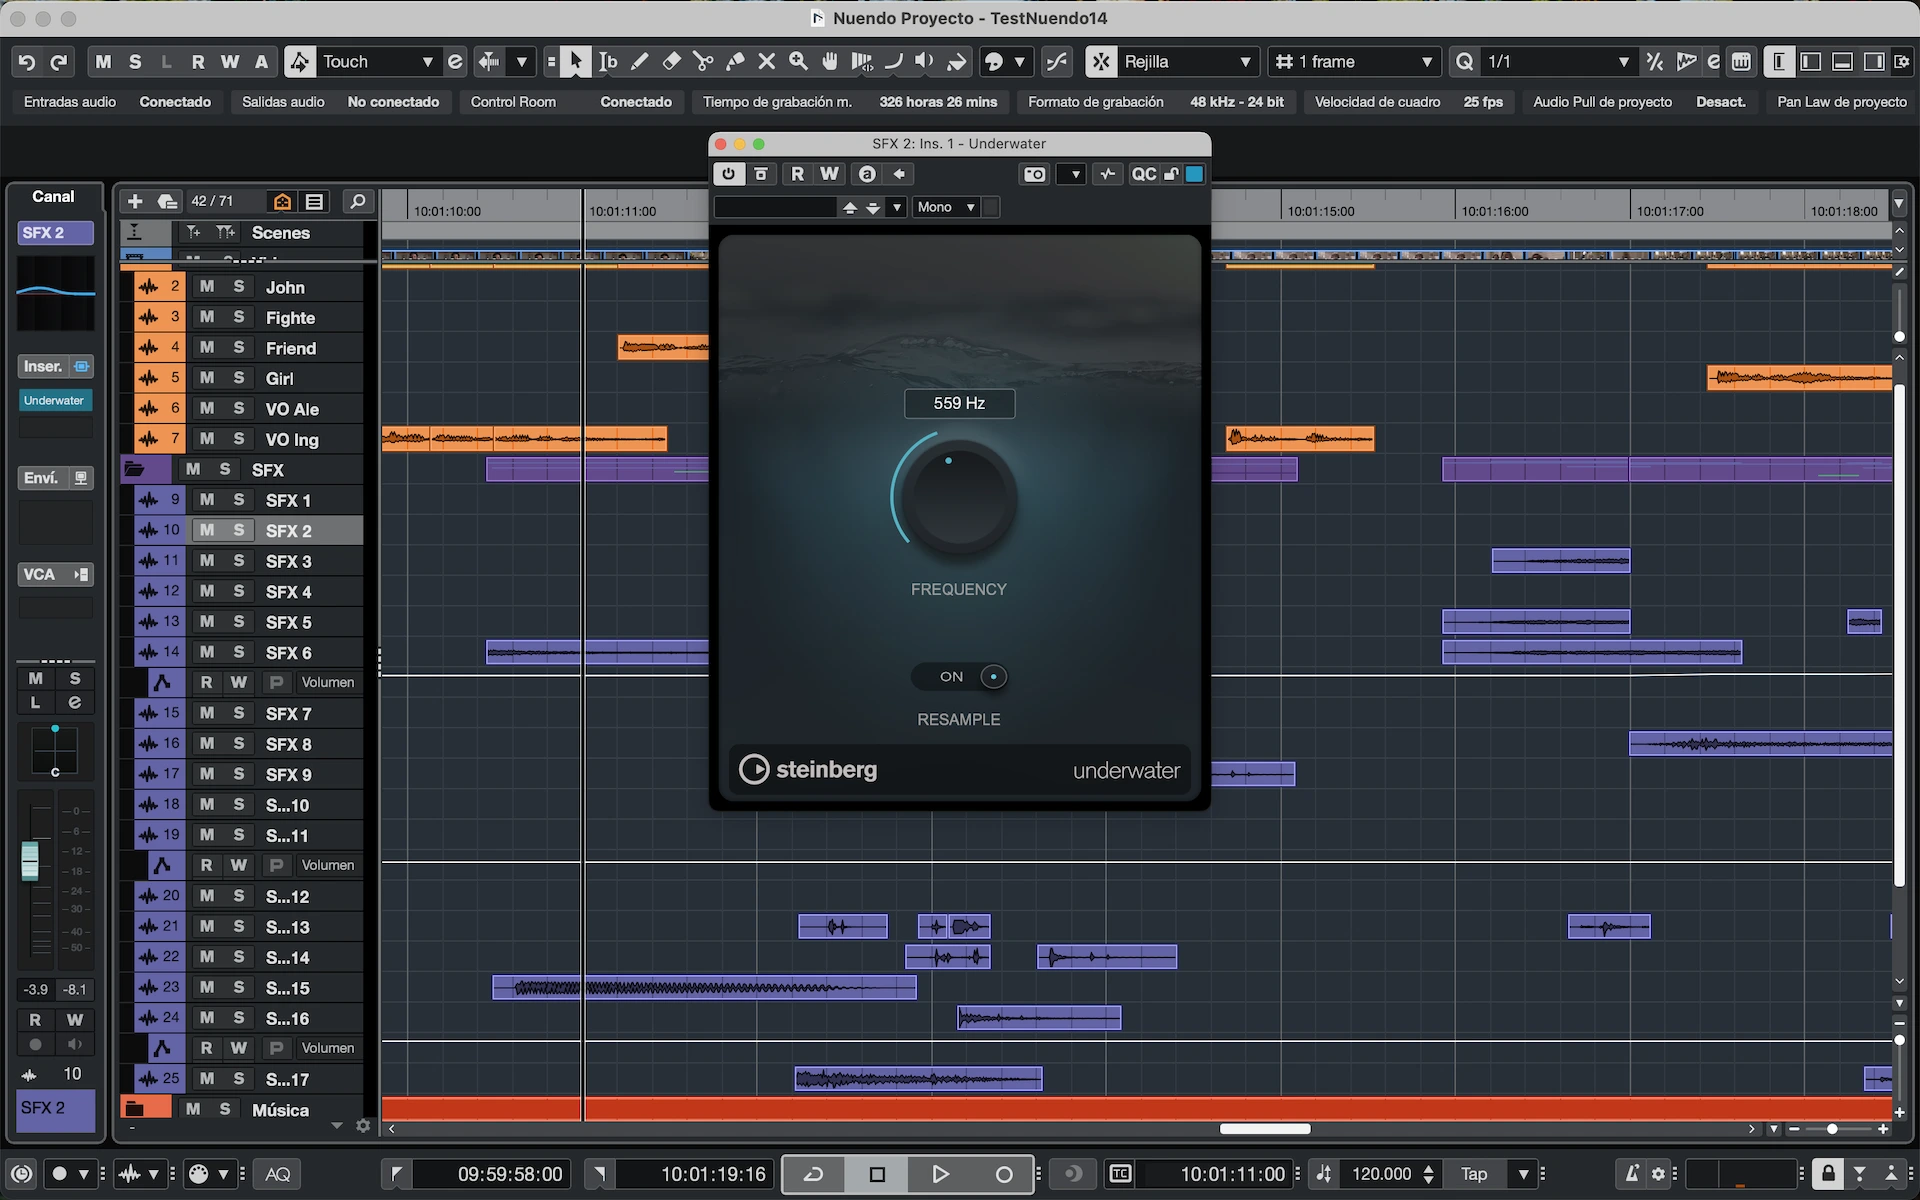
Task: Click the Play transport button
Action: [x=940, y=1174]
